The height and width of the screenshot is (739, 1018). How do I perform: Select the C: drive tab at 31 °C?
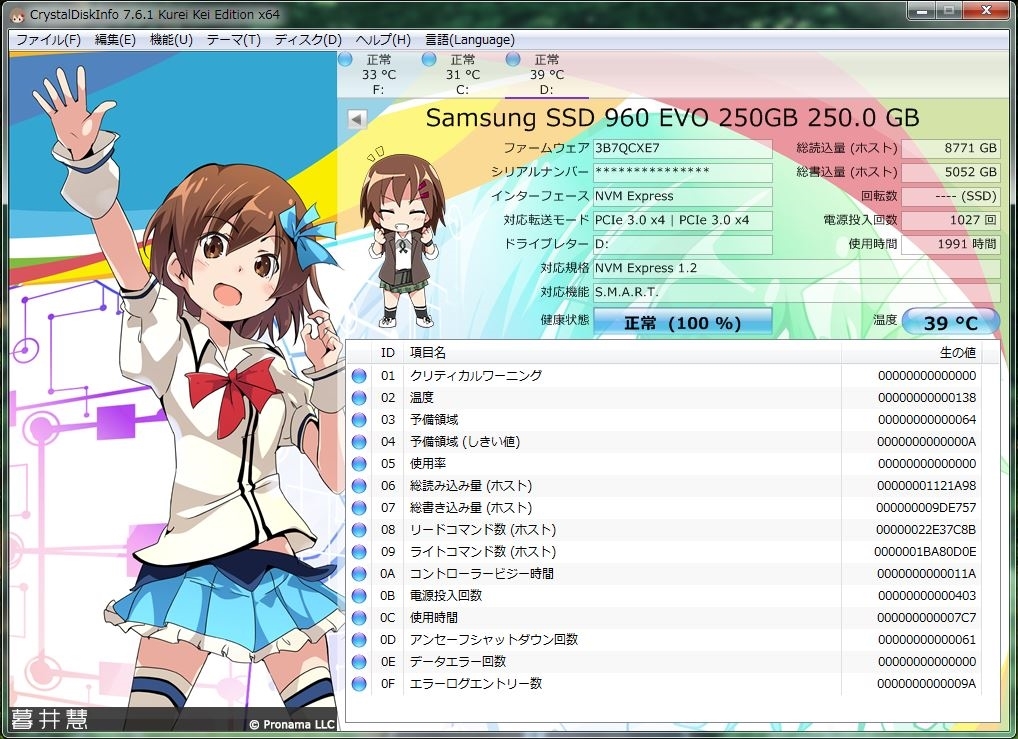(x=462, y=74)
